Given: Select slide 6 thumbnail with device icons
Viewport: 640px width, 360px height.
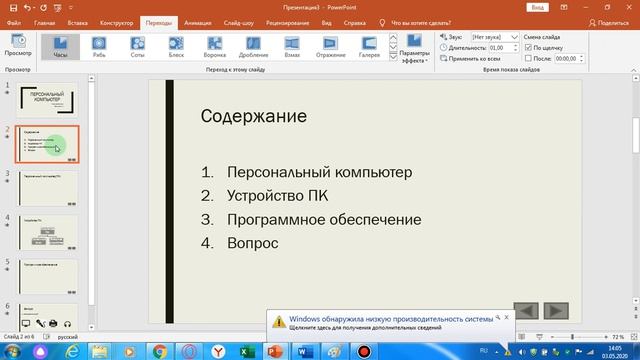Looking at the screenshot, I should pos(47,318).
